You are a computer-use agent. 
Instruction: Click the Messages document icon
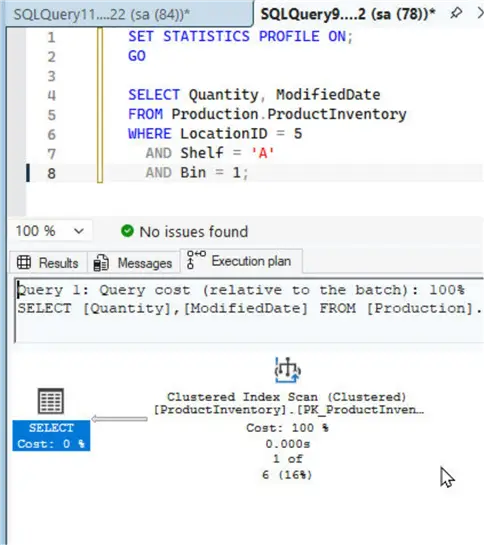(101, 263)
